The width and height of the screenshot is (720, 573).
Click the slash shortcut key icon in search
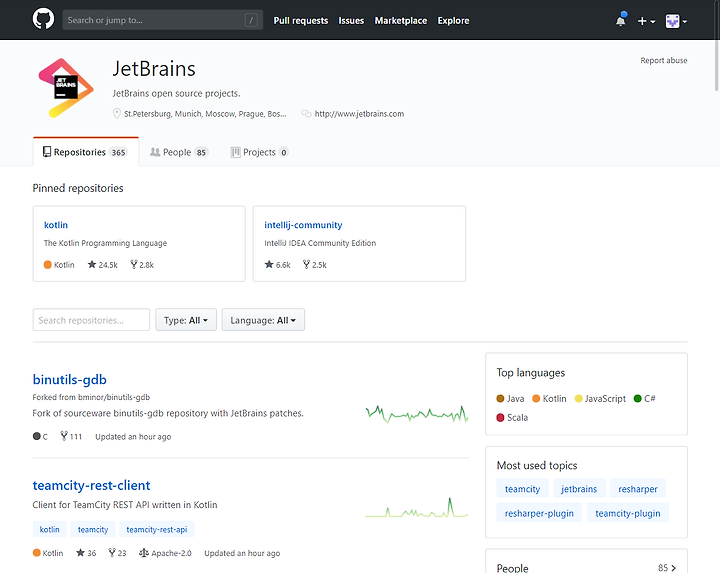pyautogui.click(x=251, y=20)
